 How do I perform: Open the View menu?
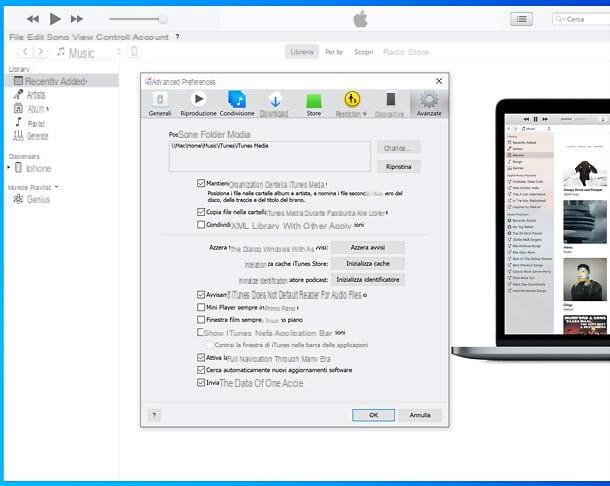click(82, 37)
